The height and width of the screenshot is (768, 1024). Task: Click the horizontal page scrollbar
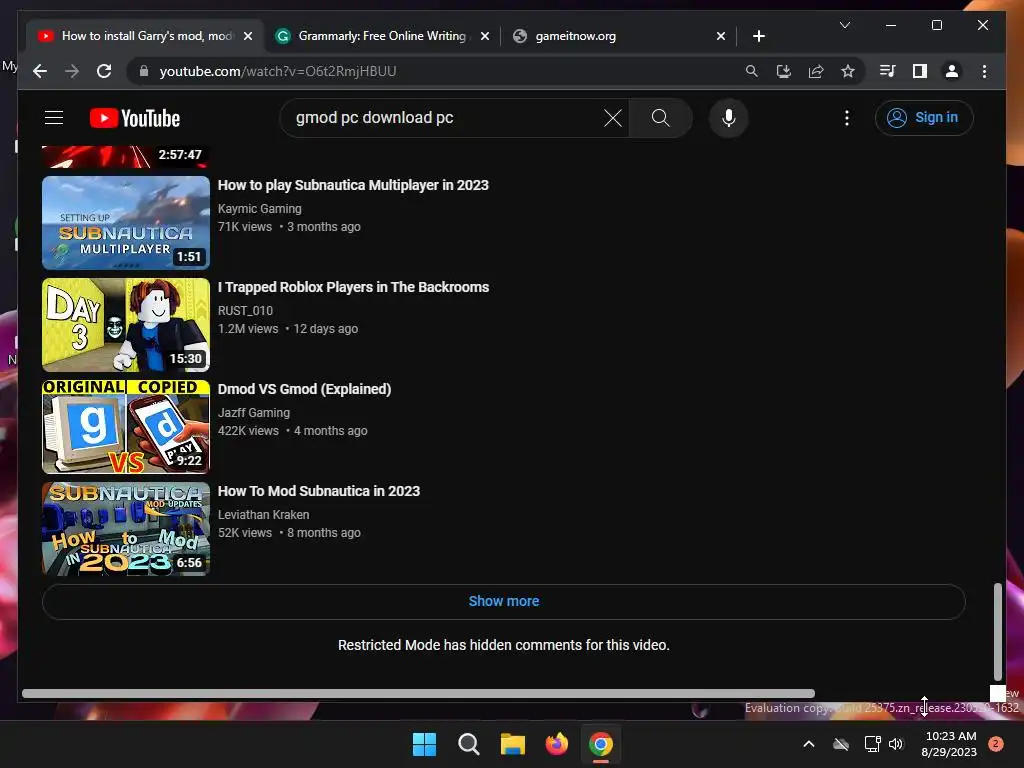pos(418,694)
